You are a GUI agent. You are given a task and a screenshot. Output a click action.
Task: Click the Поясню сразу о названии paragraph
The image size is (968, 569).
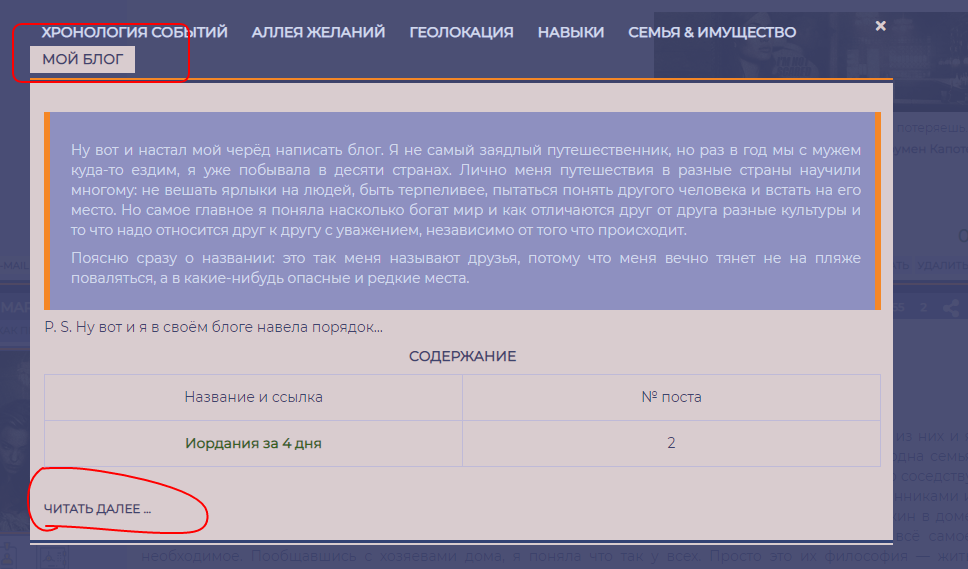point(465,268)
